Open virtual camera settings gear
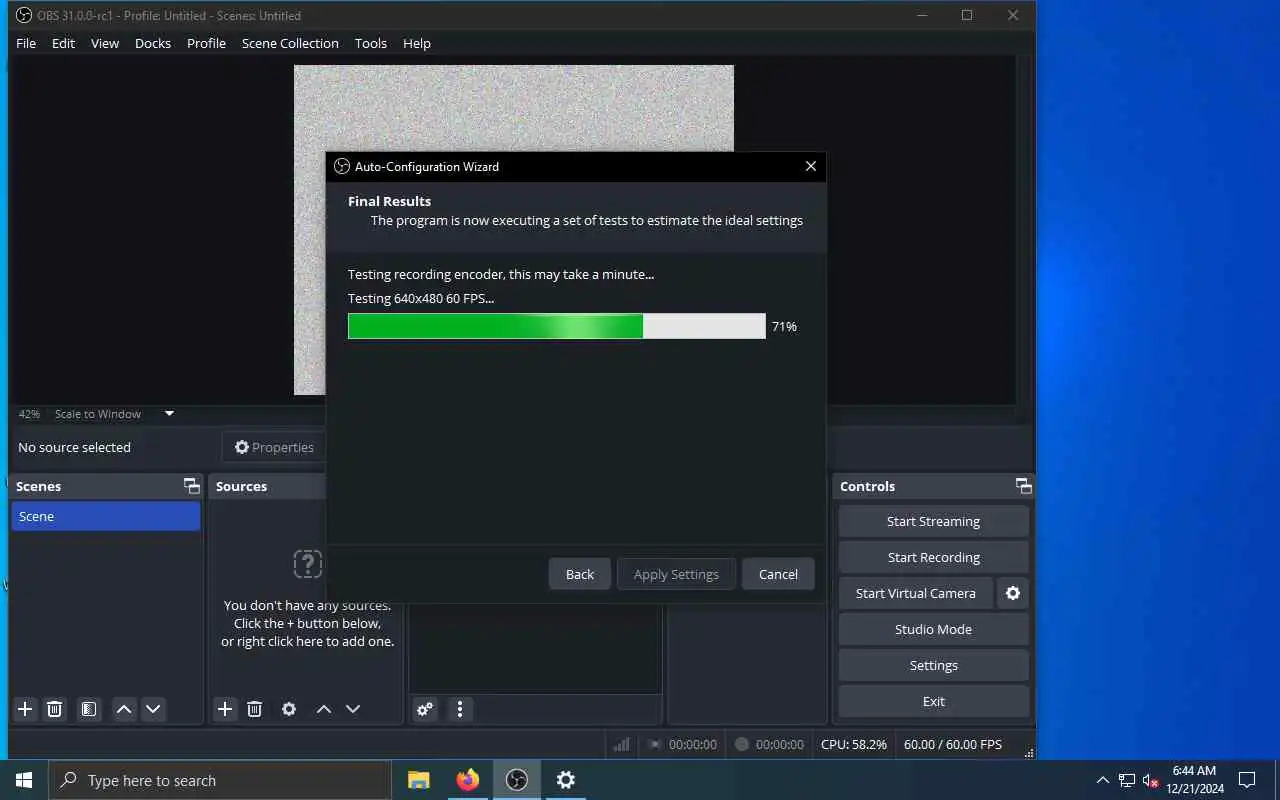The height and width of the screenshot is (800, 1280). click(1013, 593)
